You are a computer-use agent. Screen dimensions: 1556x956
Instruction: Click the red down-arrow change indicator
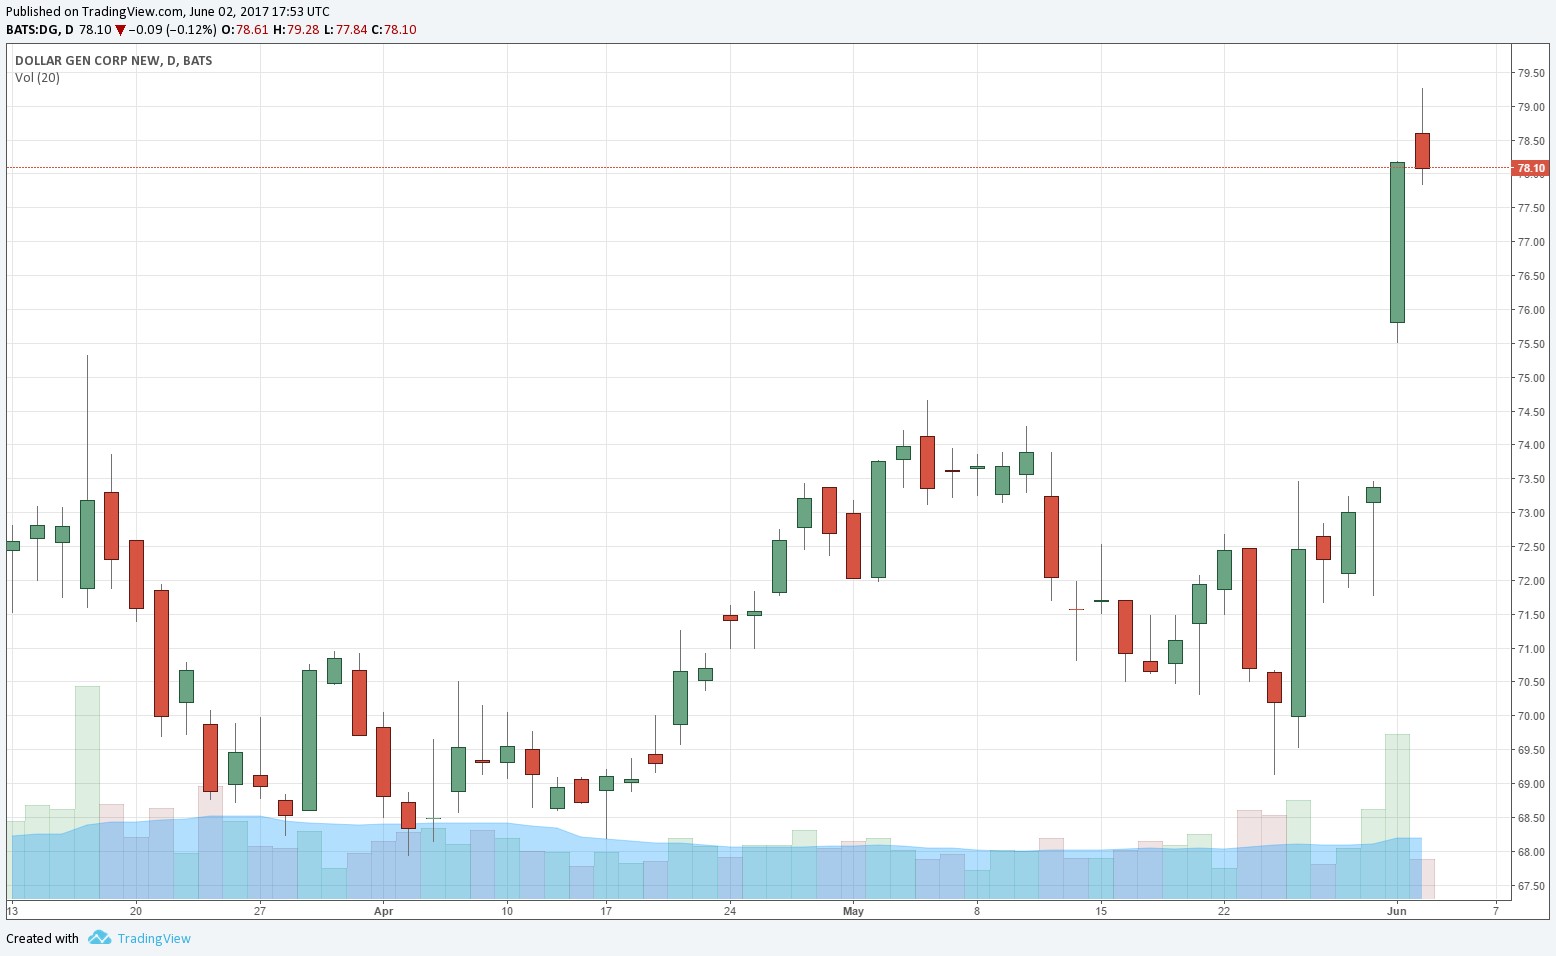[120, 30]
